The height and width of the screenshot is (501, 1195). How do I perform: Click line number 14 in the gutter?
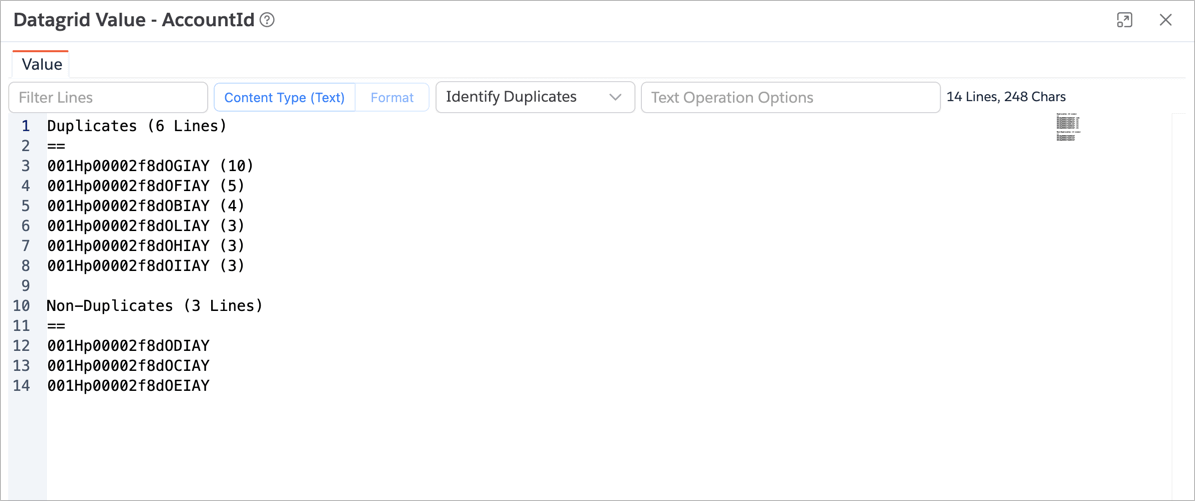[x=22, y=386]
